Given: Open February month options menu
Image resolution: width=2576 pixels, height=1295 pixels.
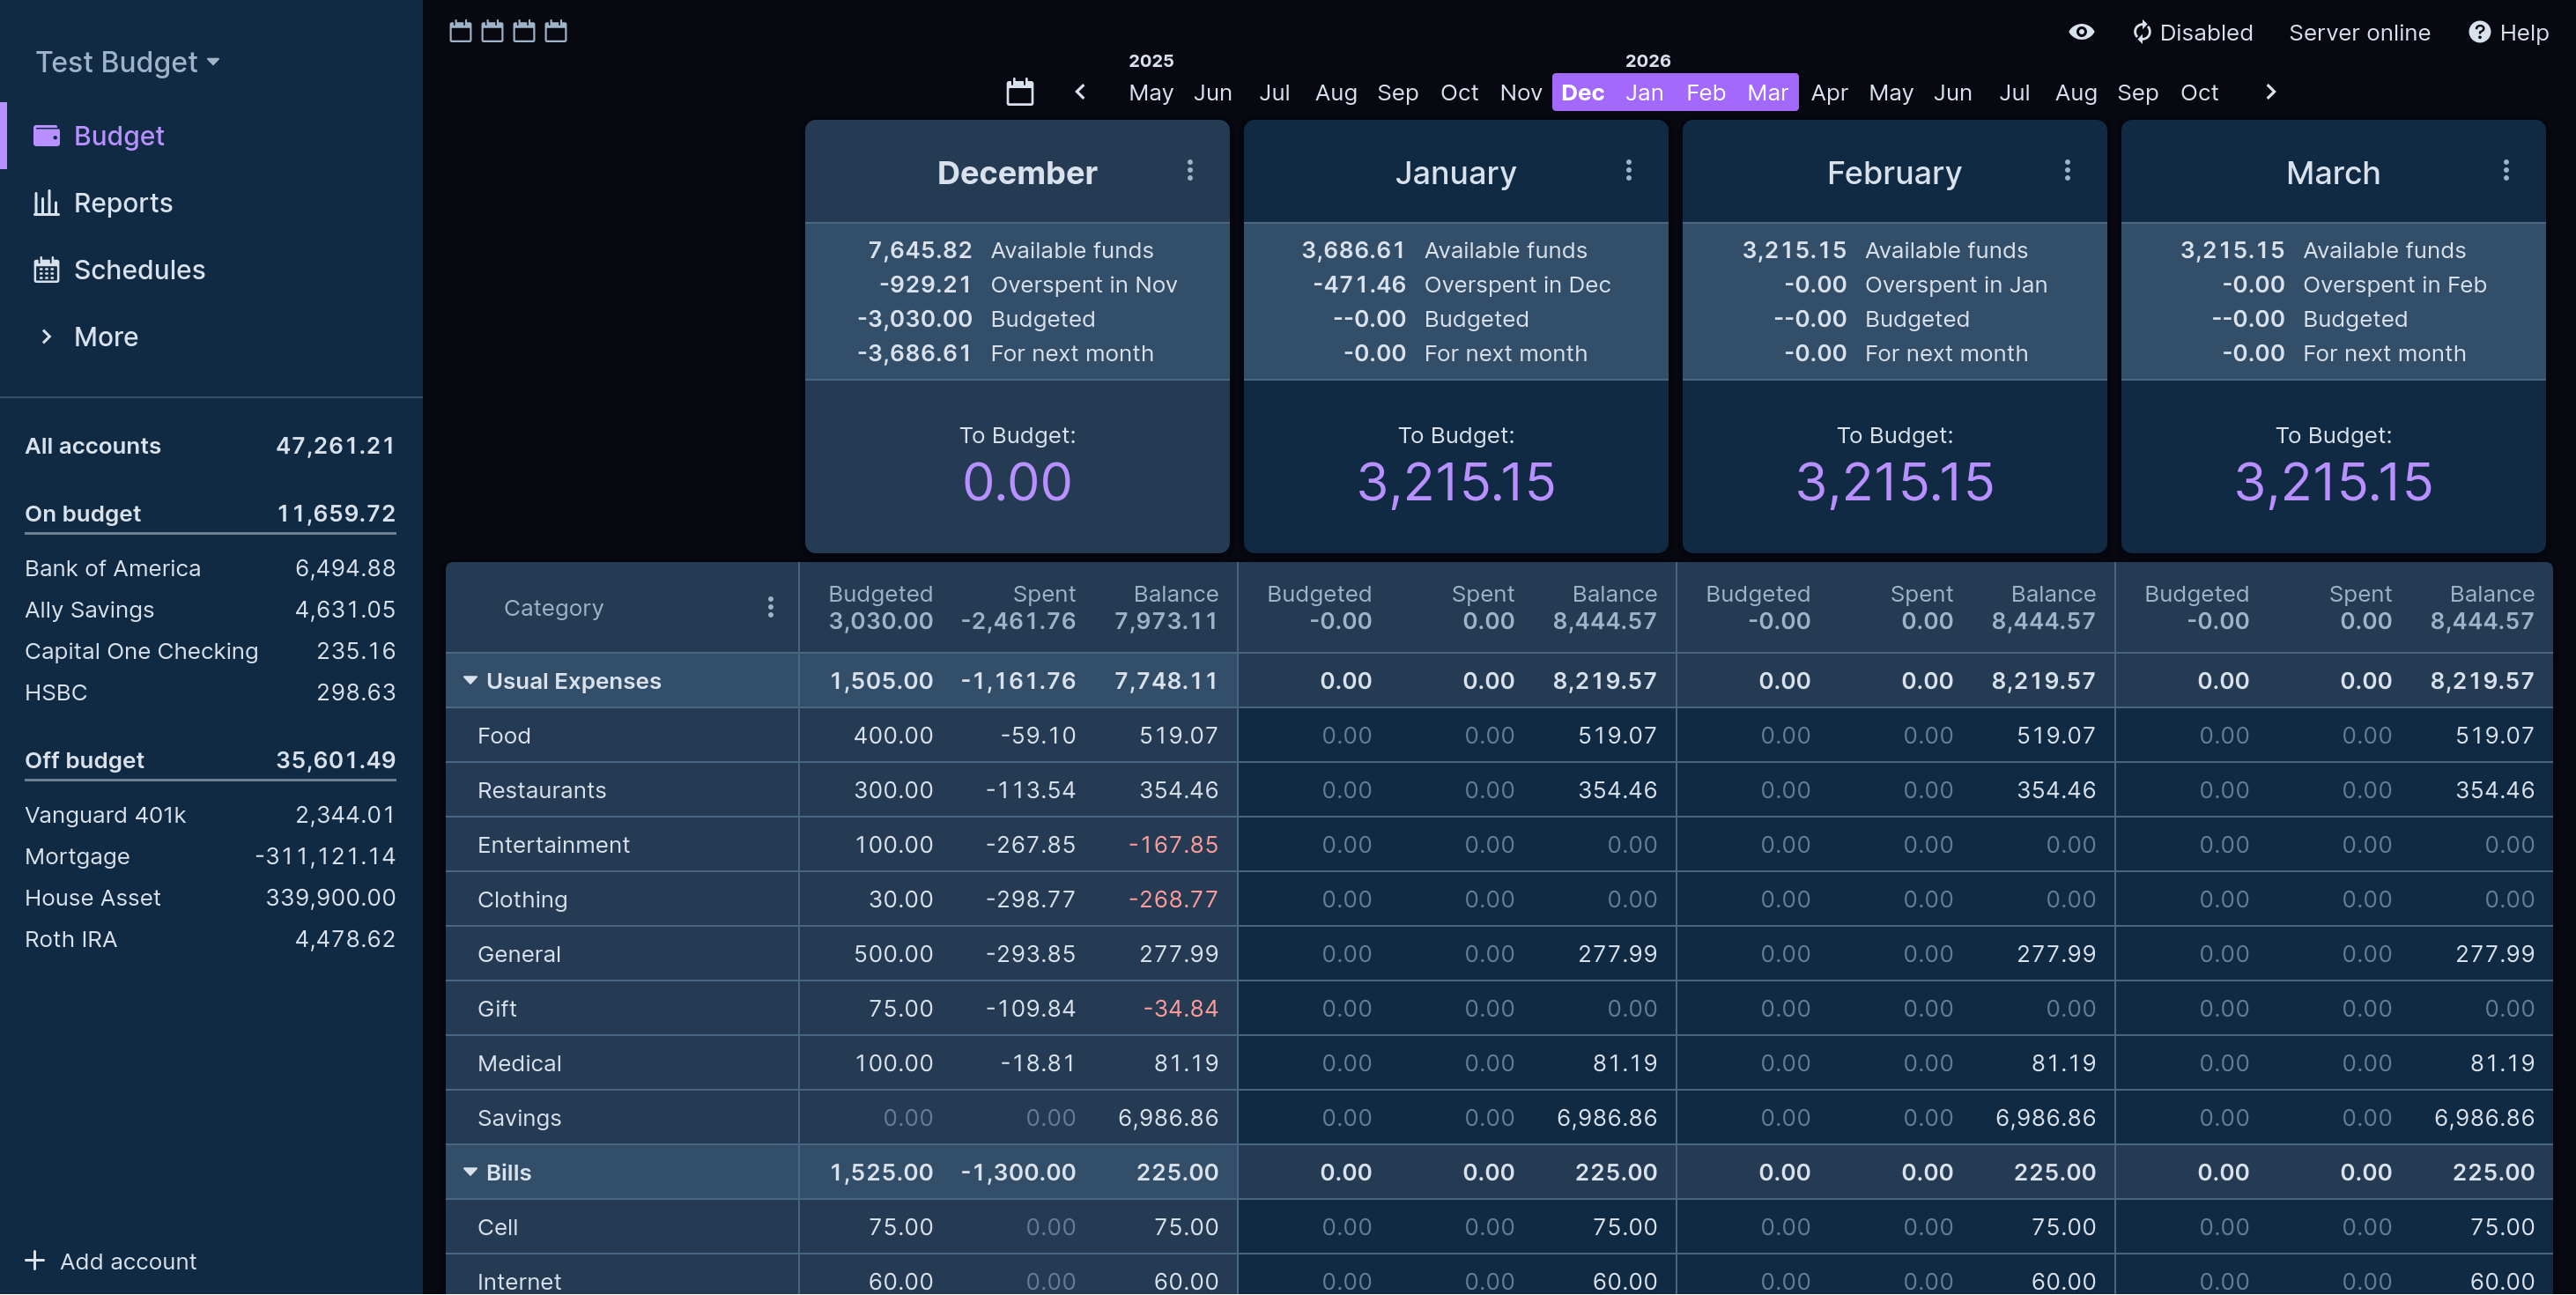Looking at the screenshot, I should coord(2066,170).
